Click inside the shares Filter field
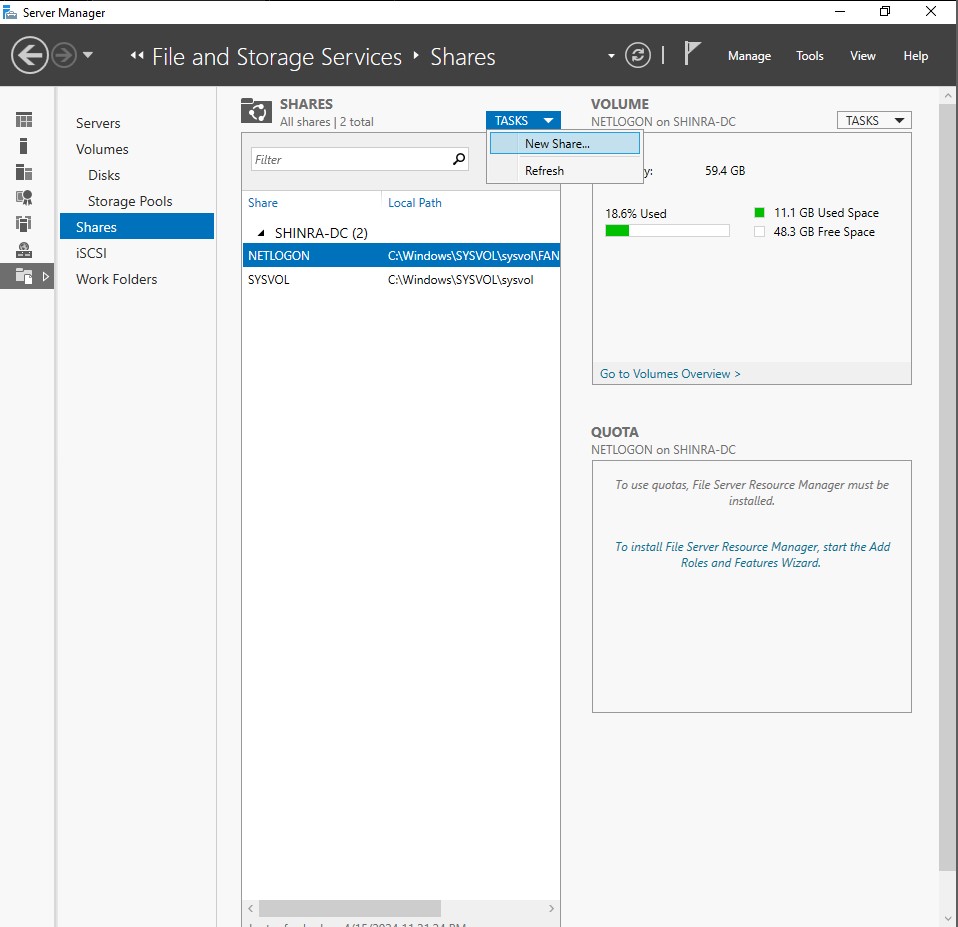Screen dimensions: 958x927 point(350,159)
